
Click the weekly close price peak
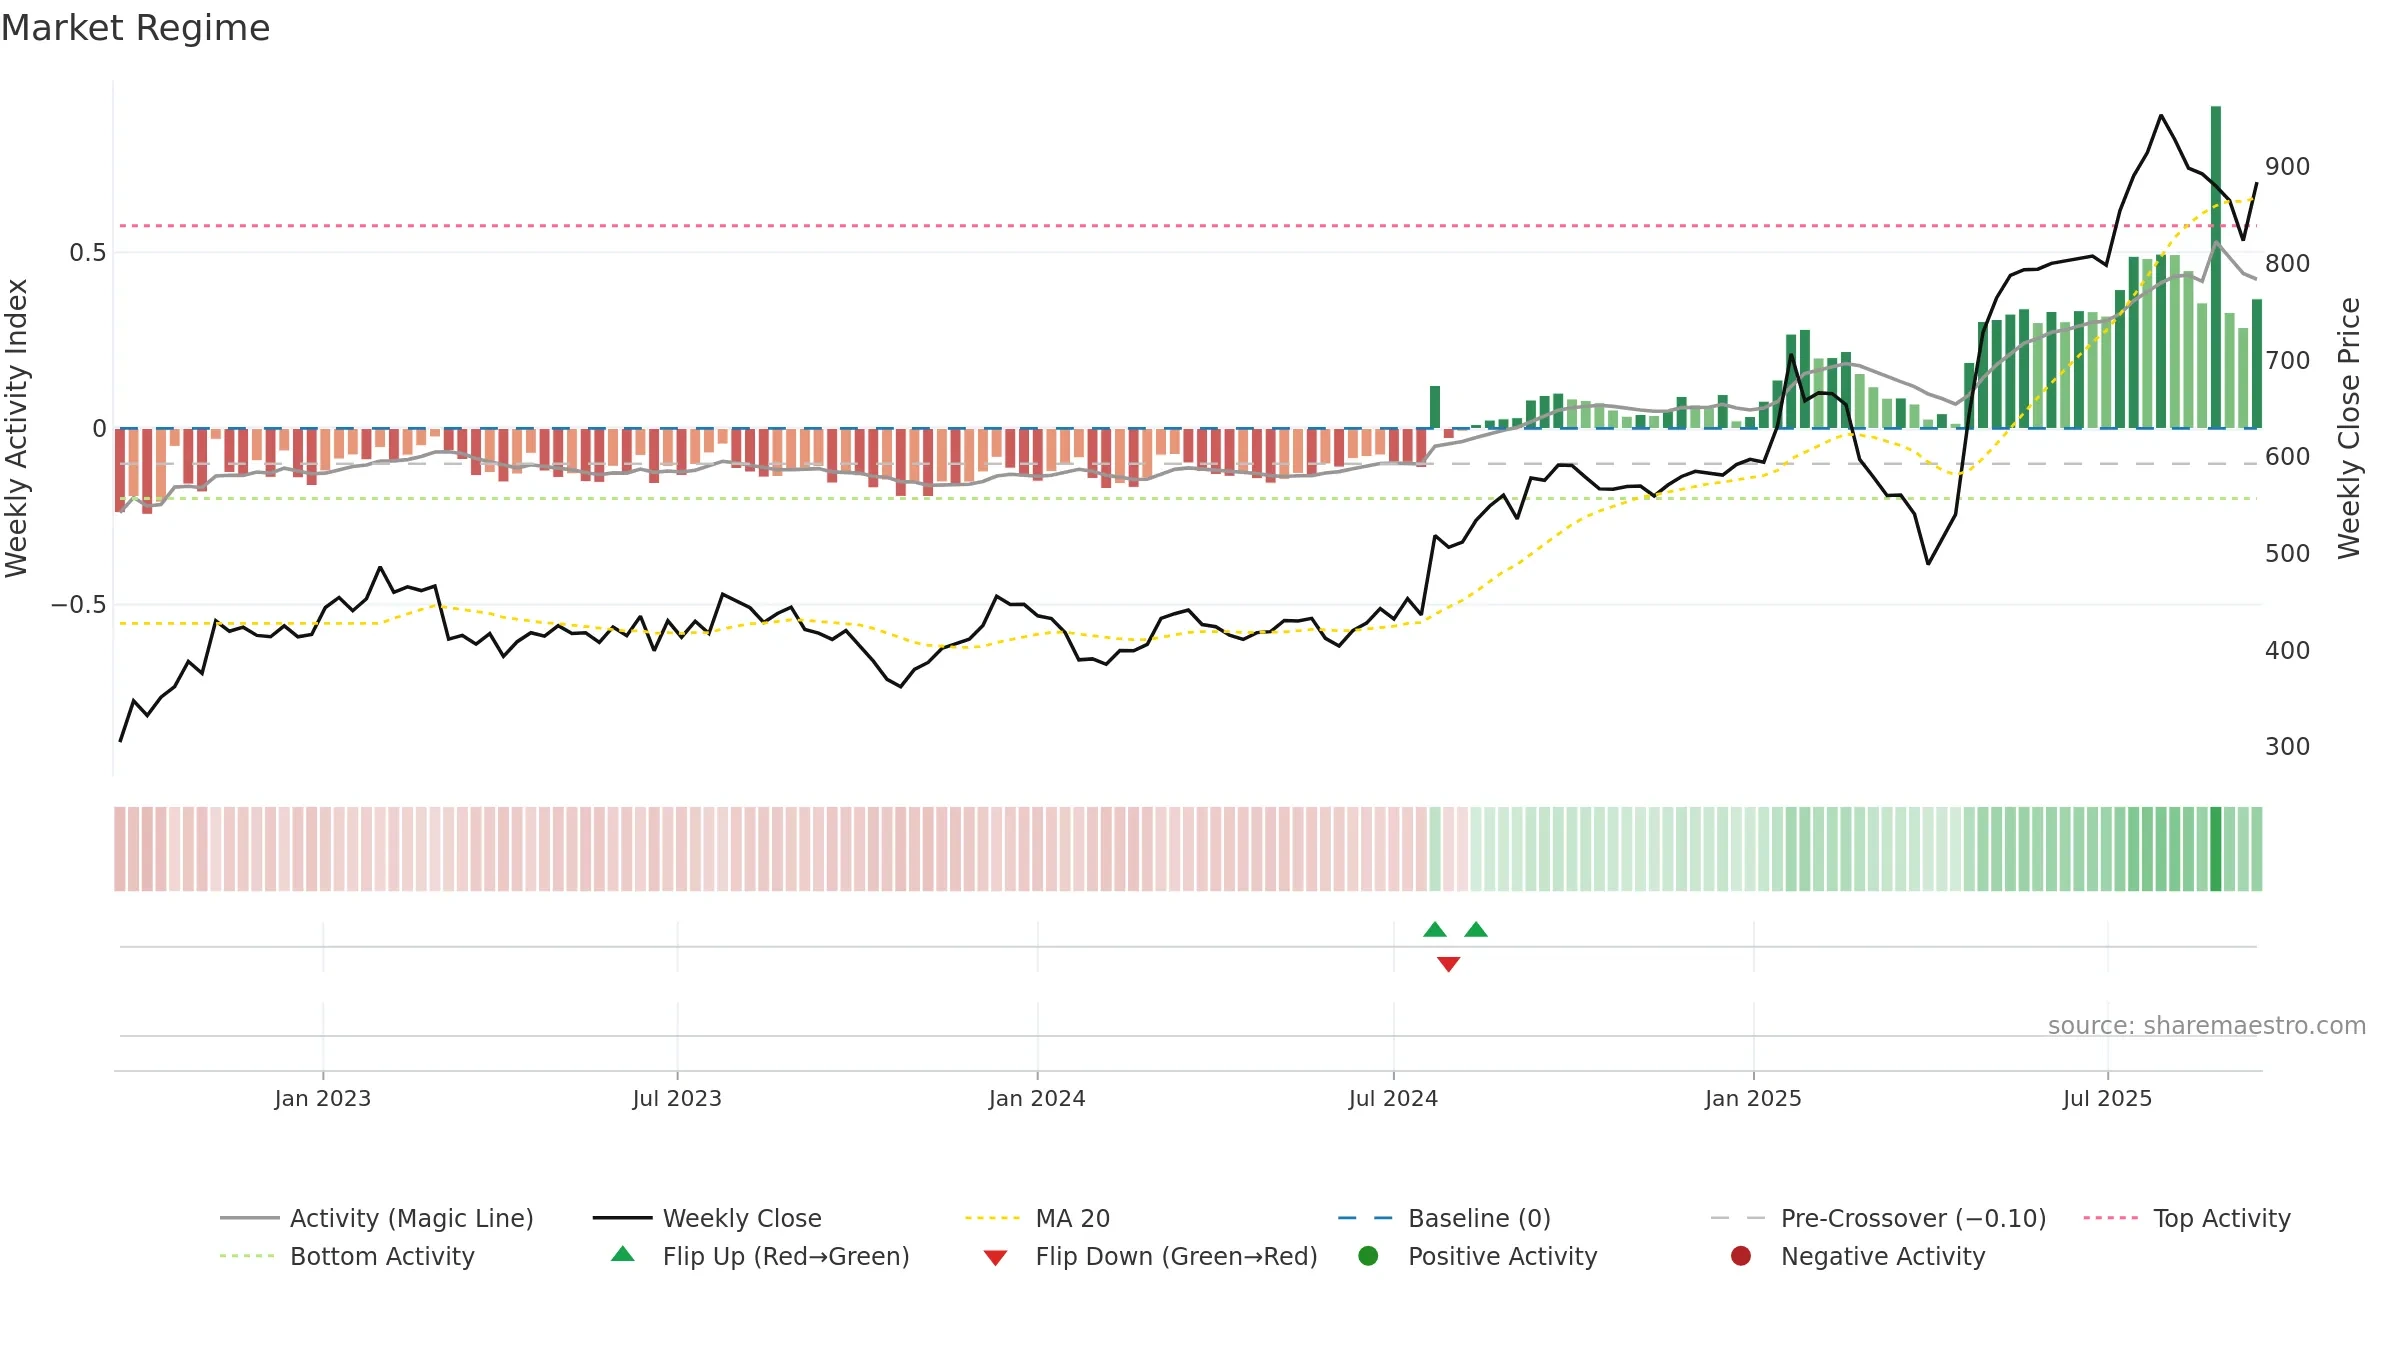[2161, 116]
